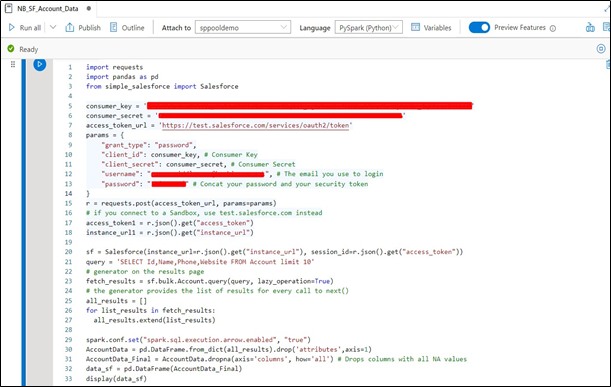Open the Variables pane
The height and width of the screenshot is (387, 611).
click(431, 28)
